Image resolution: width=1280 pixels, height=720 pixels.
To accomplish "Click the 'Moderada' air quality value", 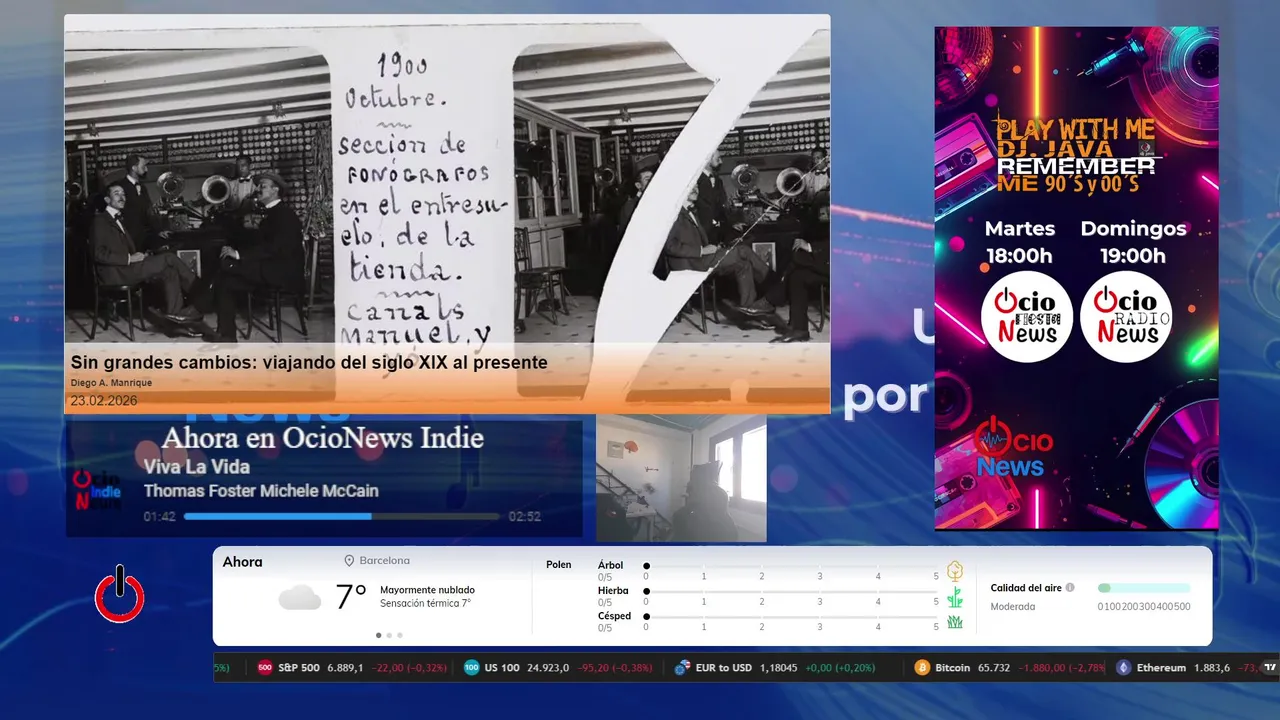I will pyautogui.click(x=1013, y=607).
